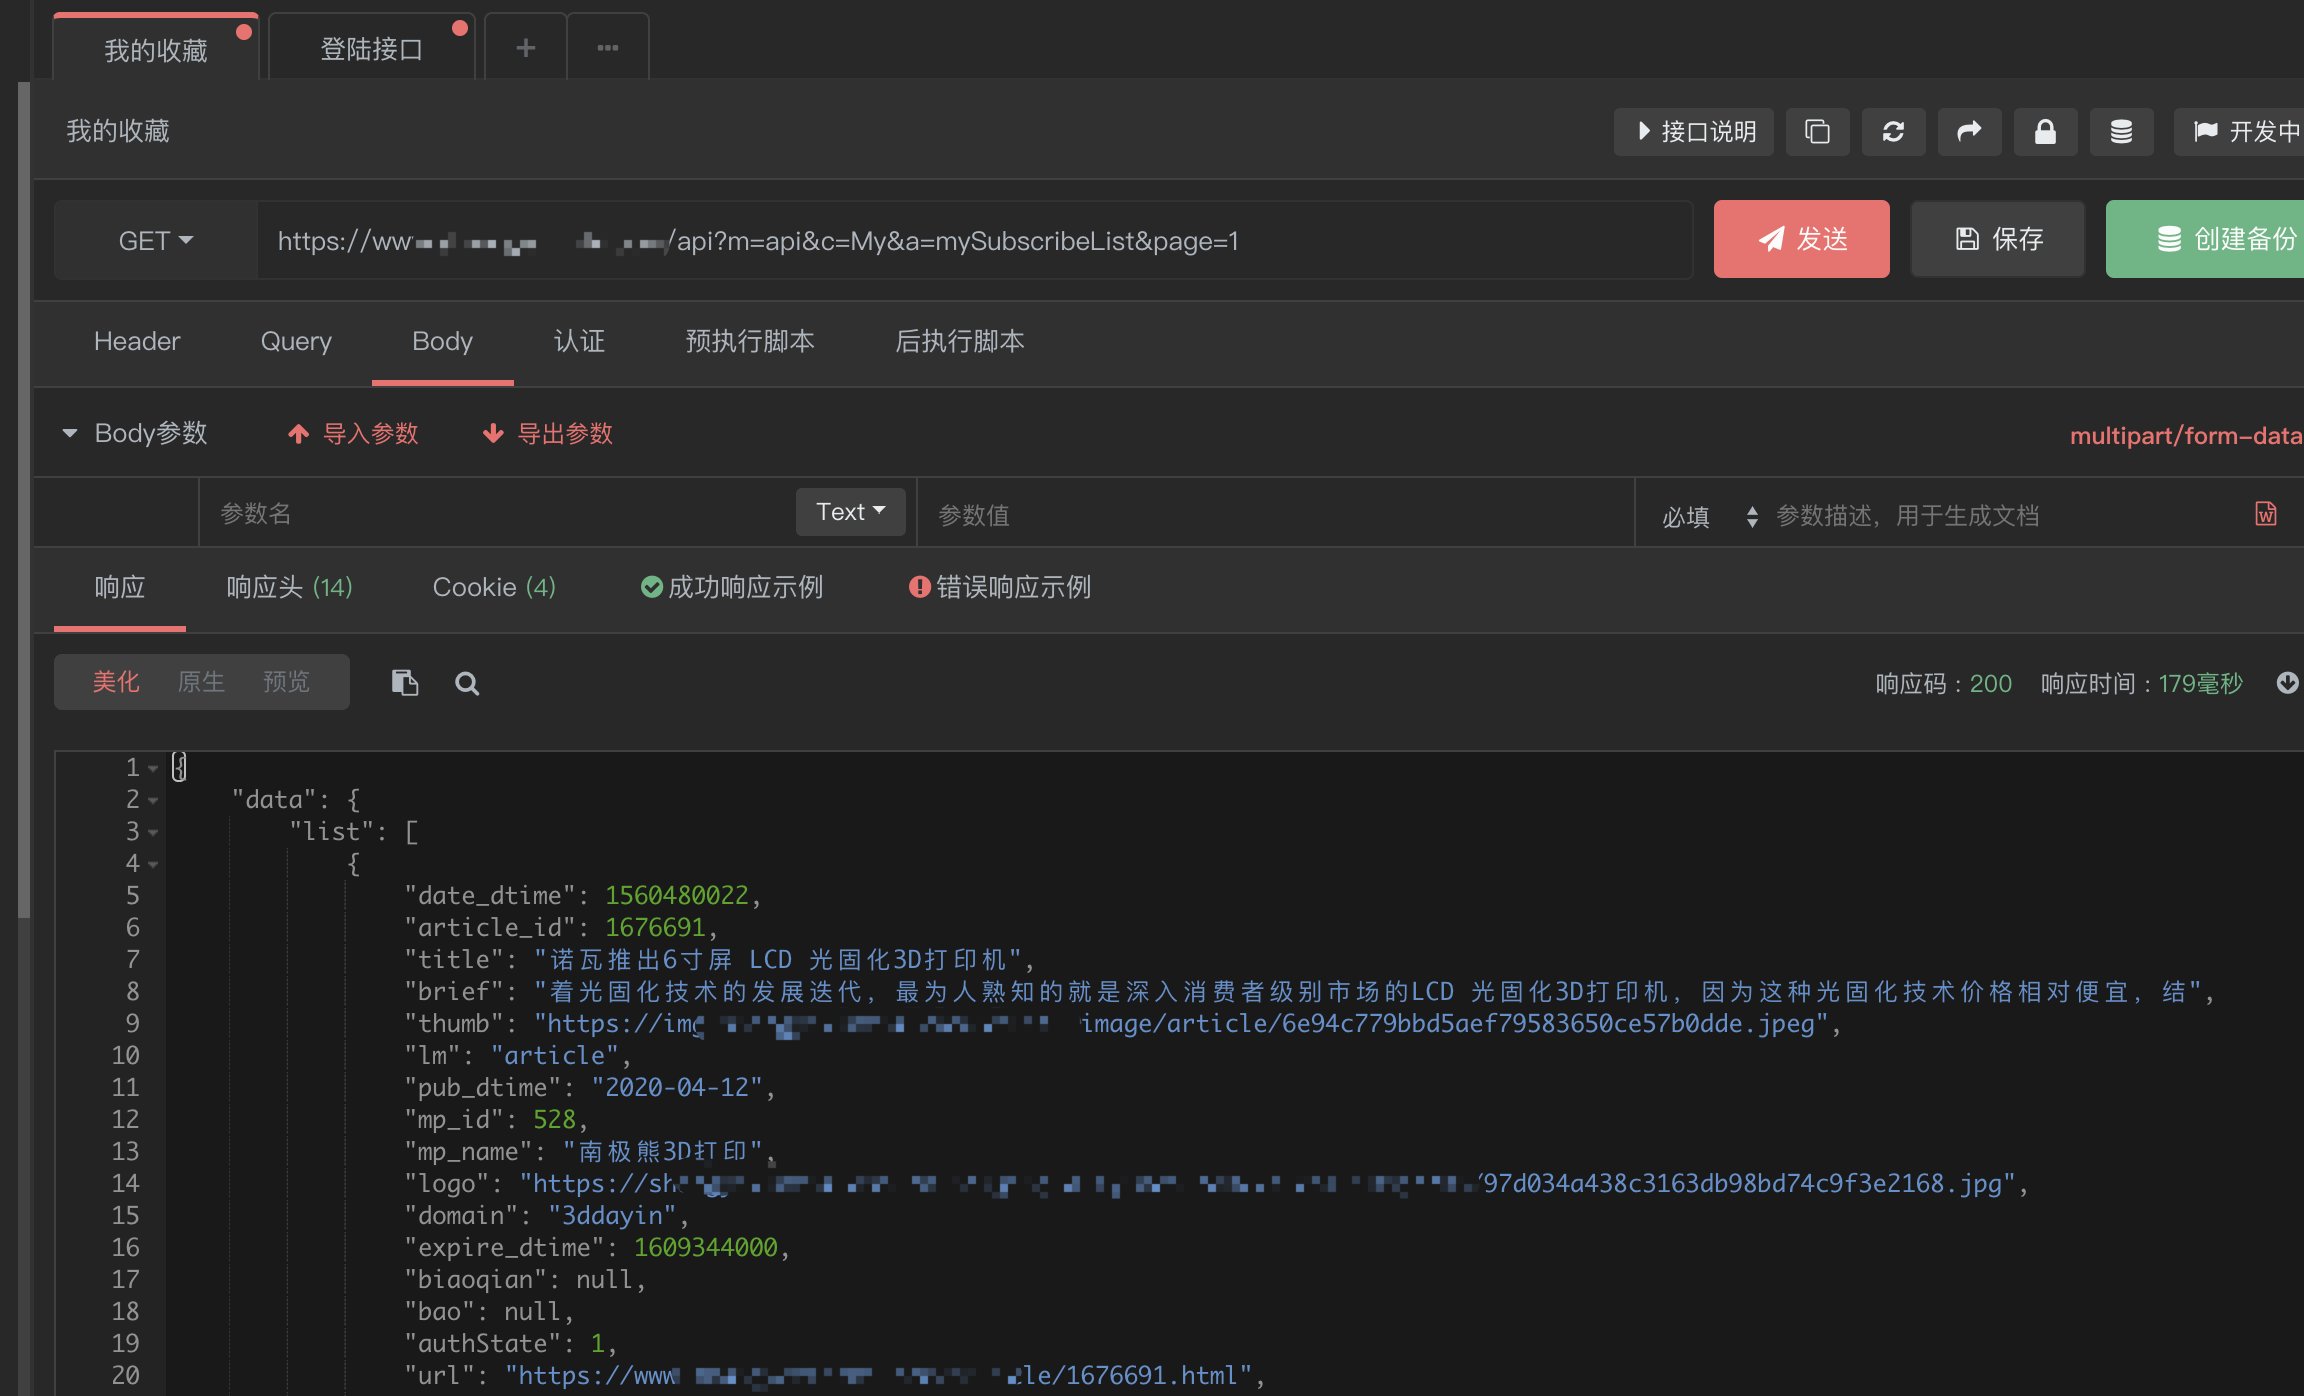The width and height of the screenshot is (2304, 1396).
Task: Open the 响应头 (14) tab
Action: tap(289, 587)
